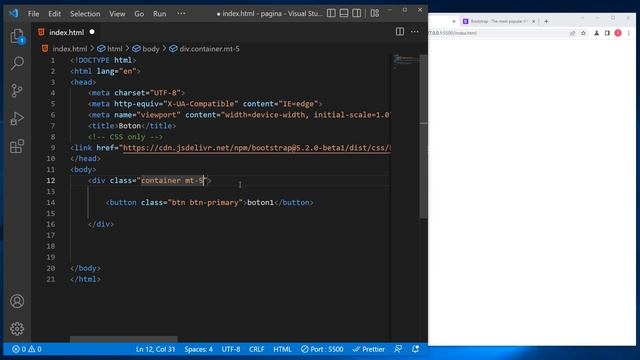Change indentation via Spaces: 4
Viewport: 640px width, 360px height.
tap(198, 349)
